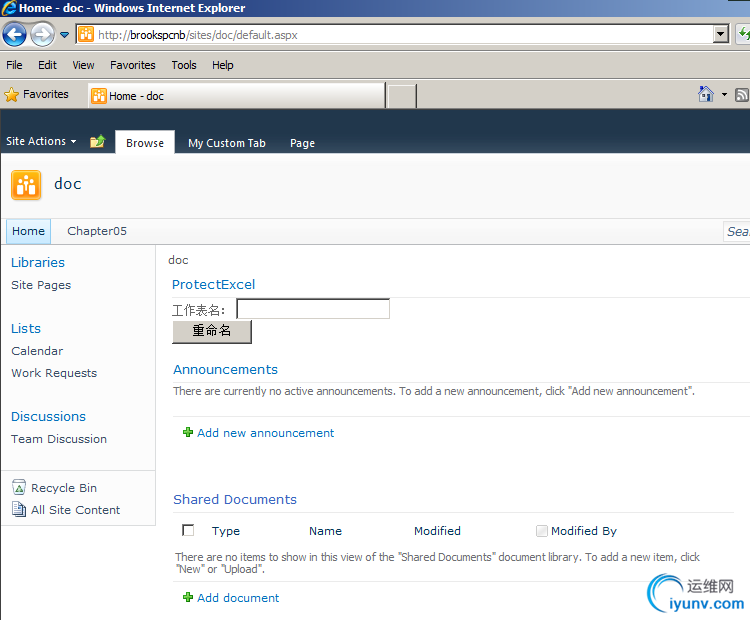
Task: Open the All Site Content link text
Action: 76,510
